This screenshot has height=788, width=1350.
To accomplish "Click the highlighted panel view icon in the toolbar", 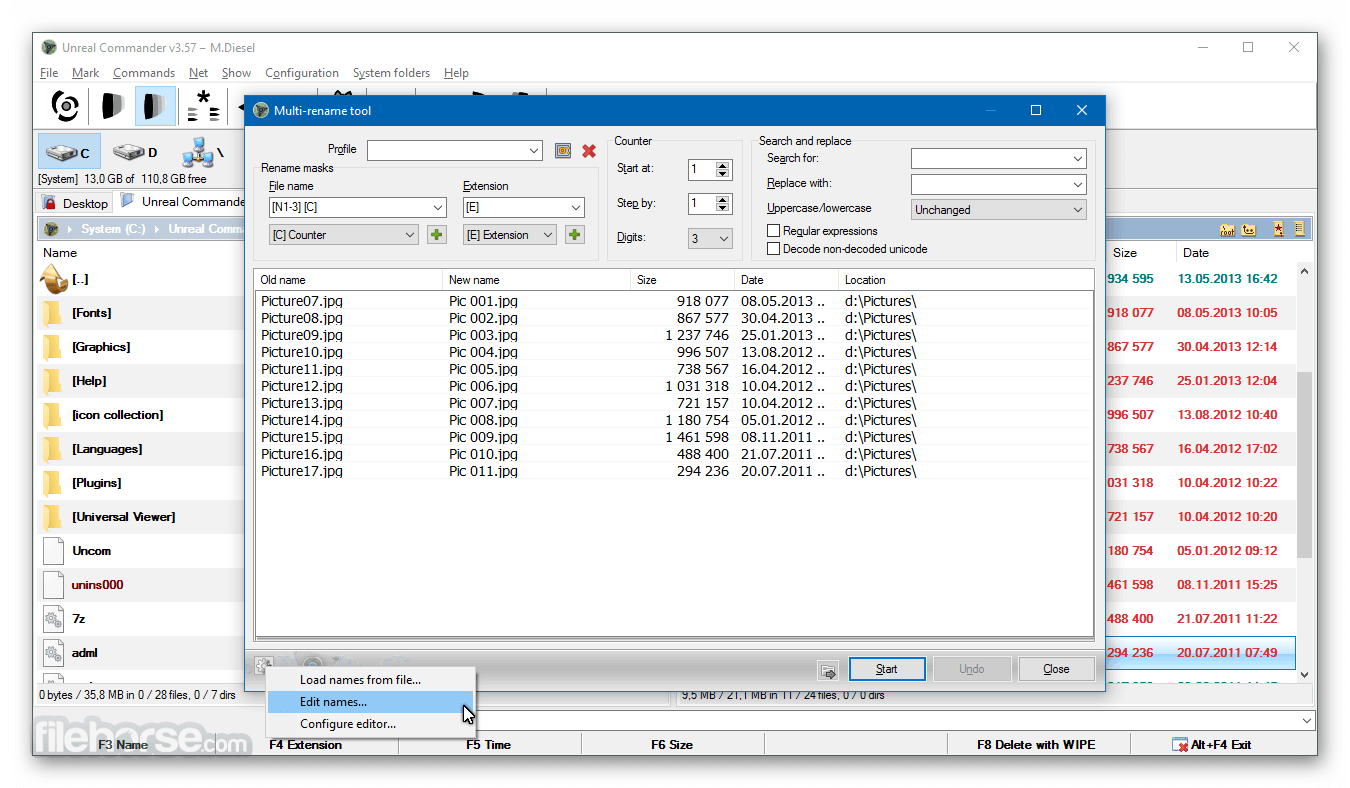I will point(155,105).
